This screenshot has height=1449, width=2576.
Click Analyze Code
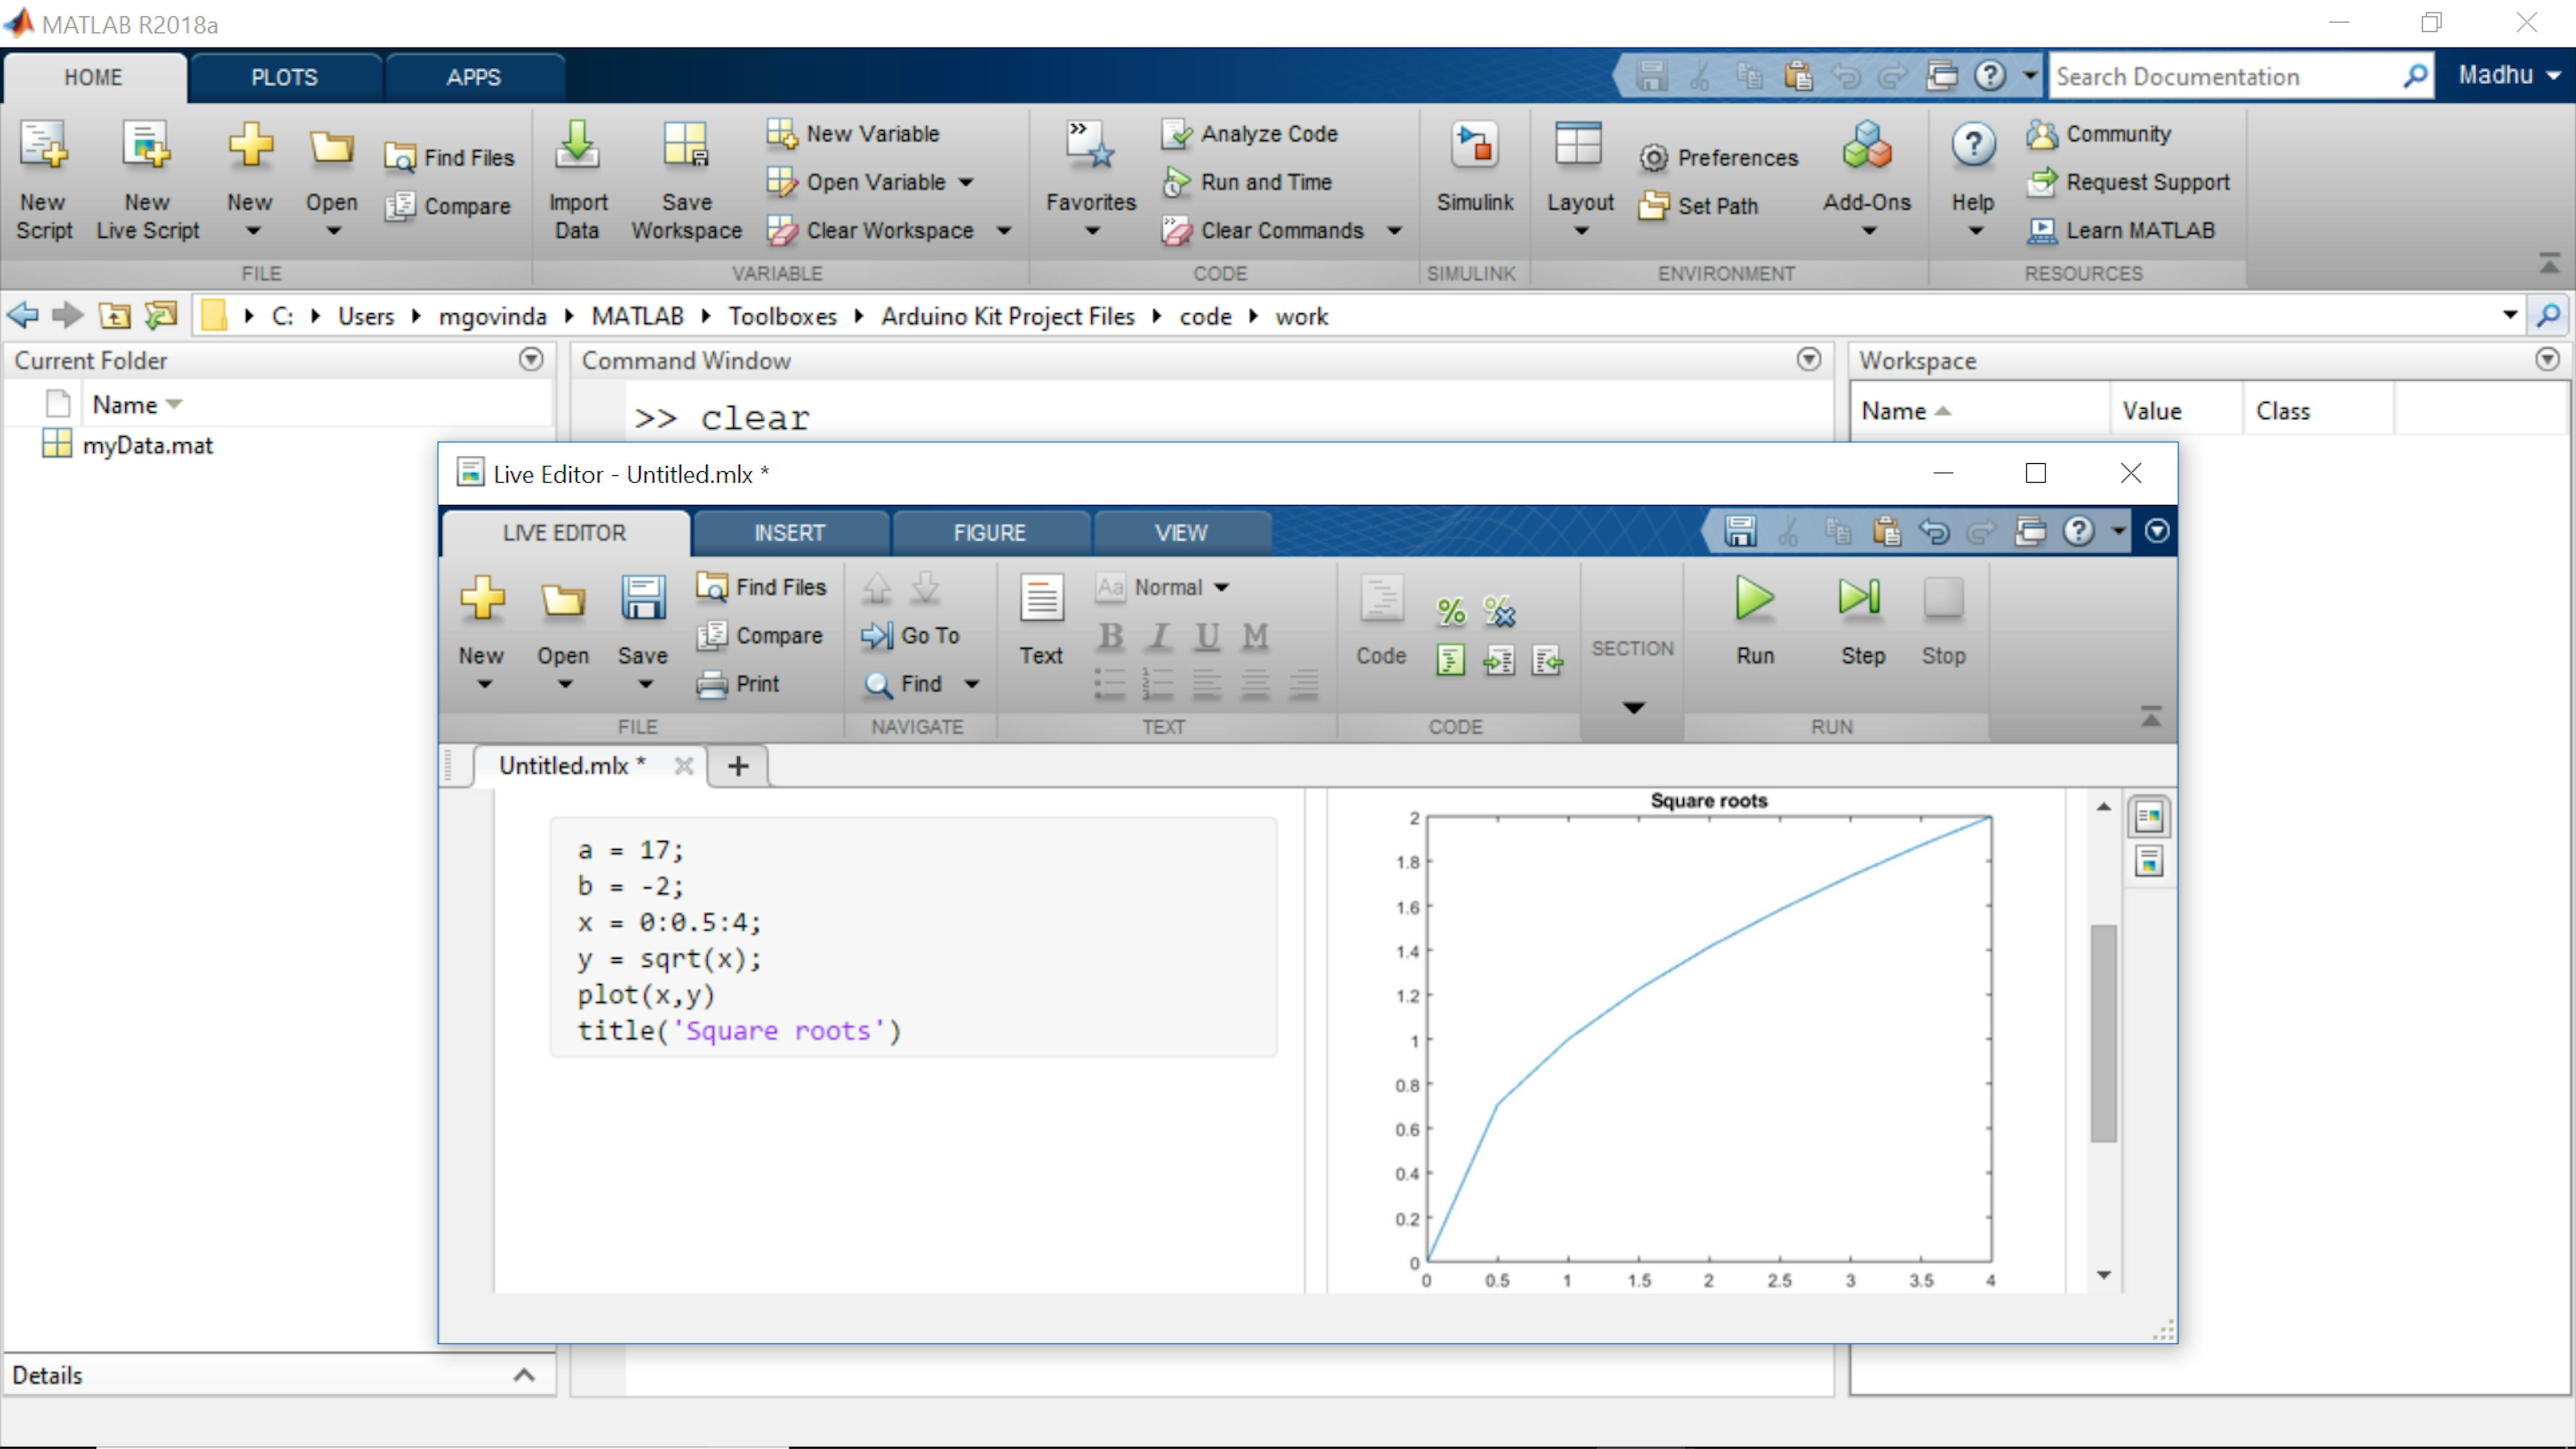coord(1249,133)
